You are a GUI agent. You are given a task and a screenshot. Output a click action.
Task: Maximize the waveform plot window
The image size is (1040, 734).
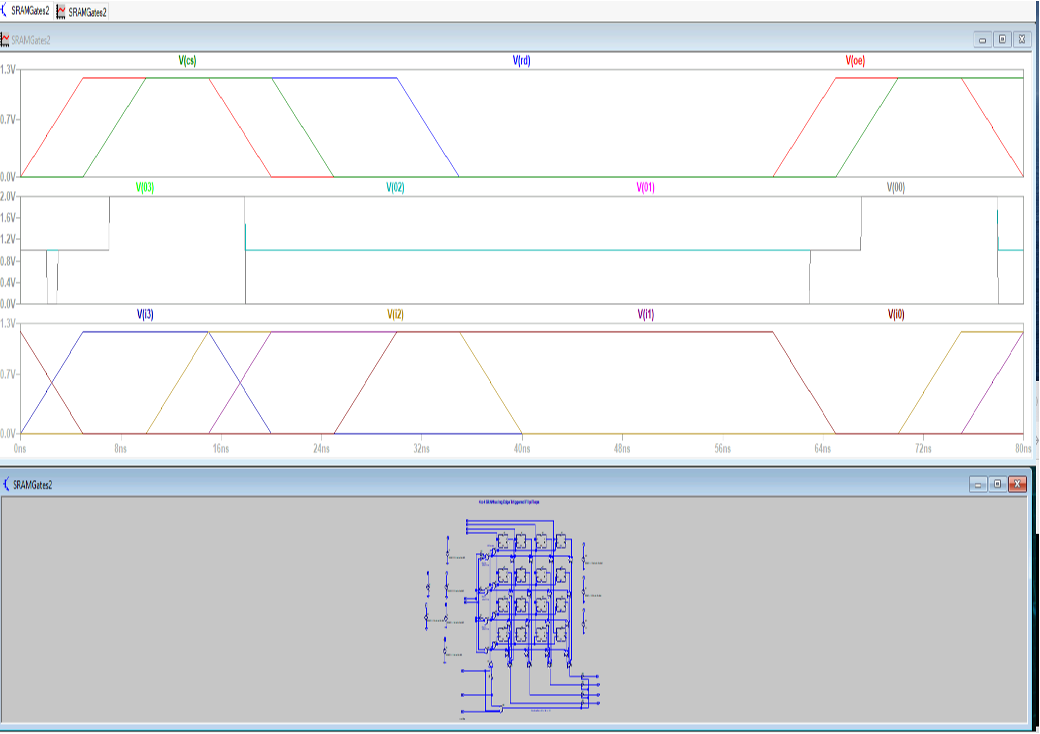click(x=1002, y=39)
